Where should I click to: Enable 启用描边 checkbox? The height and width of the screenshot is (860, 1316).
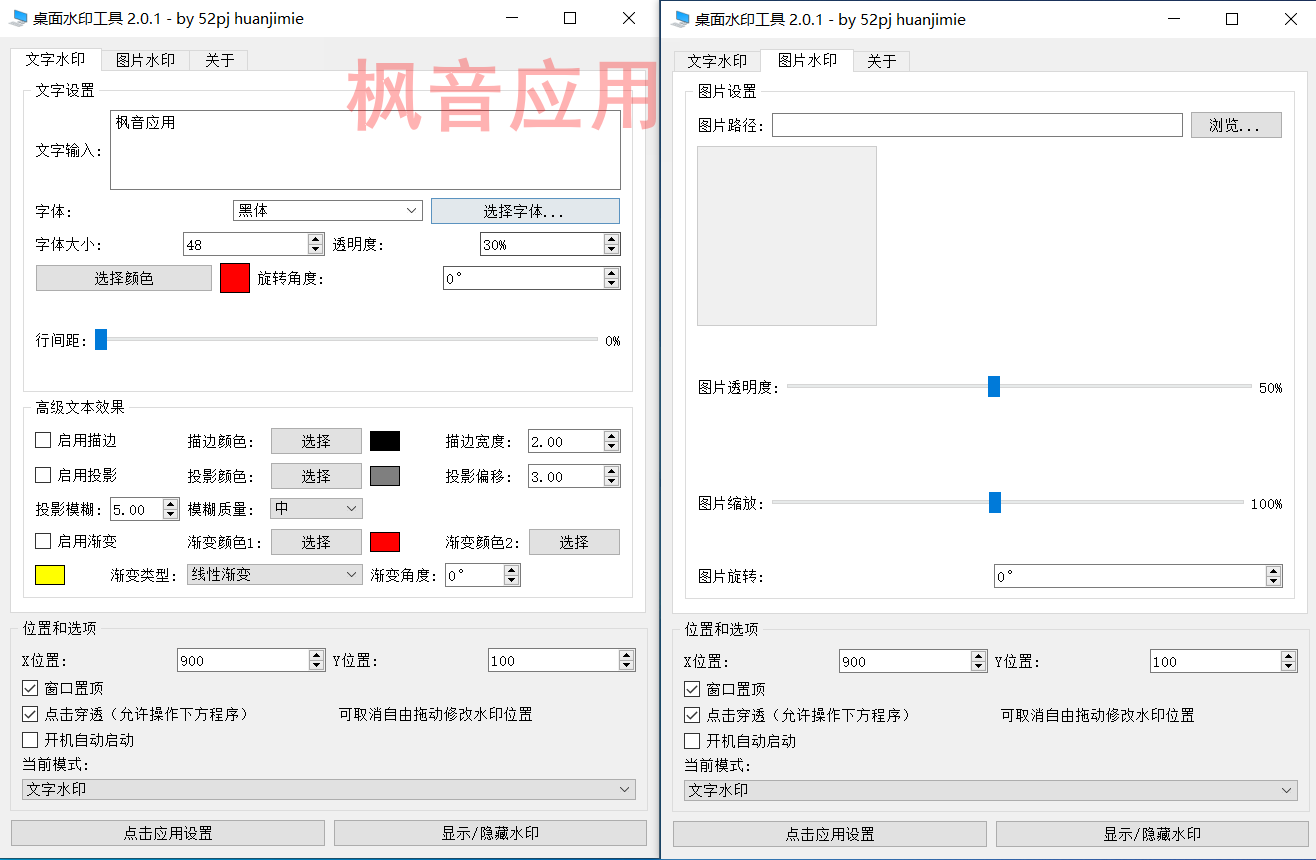(x=43, y=440)
